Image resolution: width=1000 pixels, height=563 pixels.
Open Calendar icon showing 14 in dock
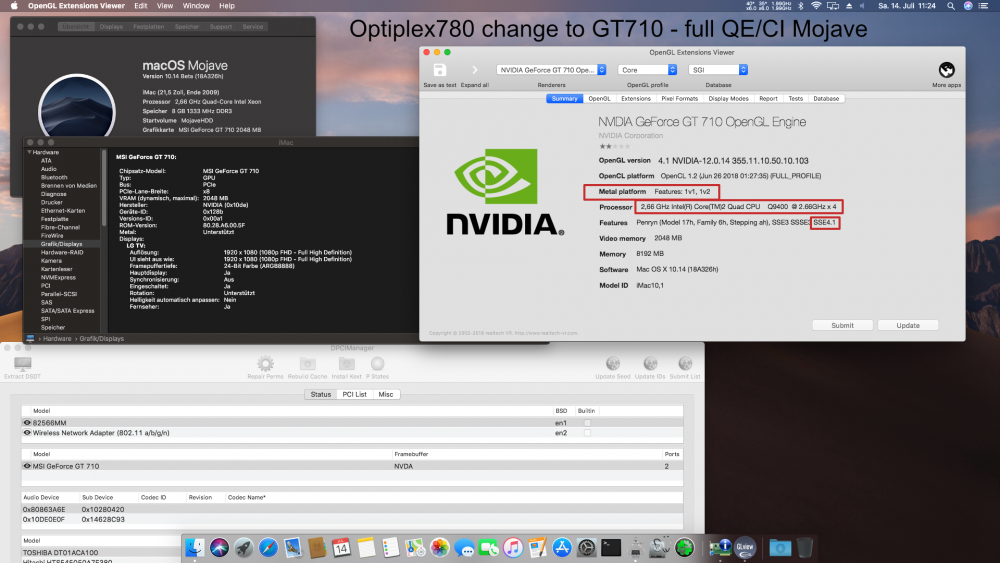click(341, 547)
